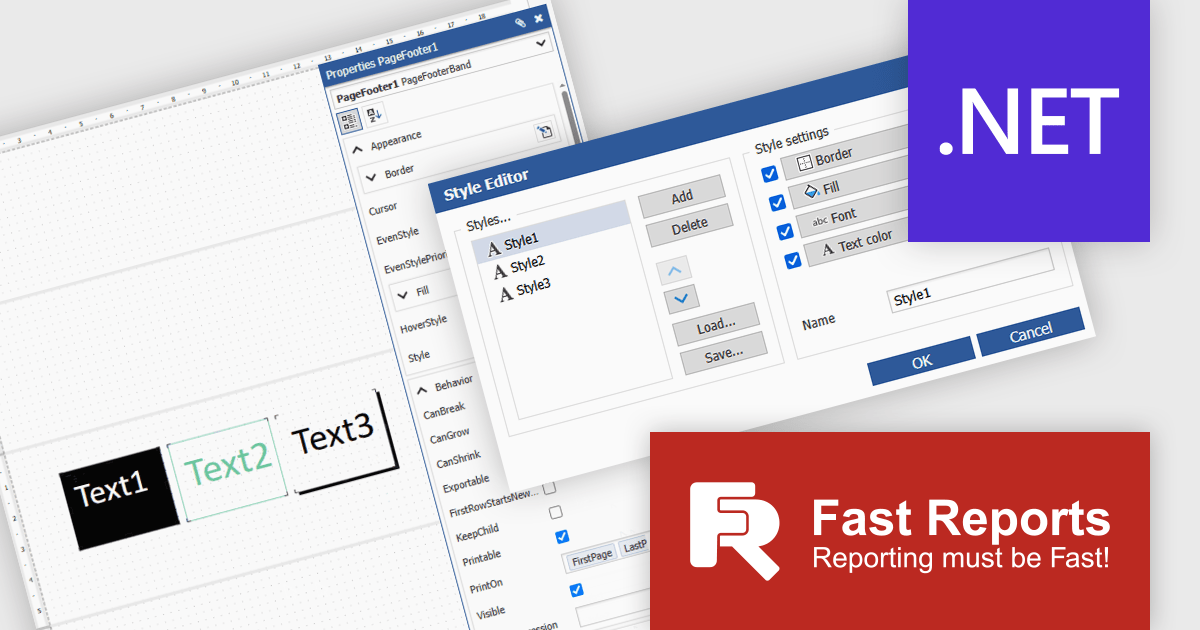Toggle the Fill checkbox in Style settings

click(x=777, y=203)
